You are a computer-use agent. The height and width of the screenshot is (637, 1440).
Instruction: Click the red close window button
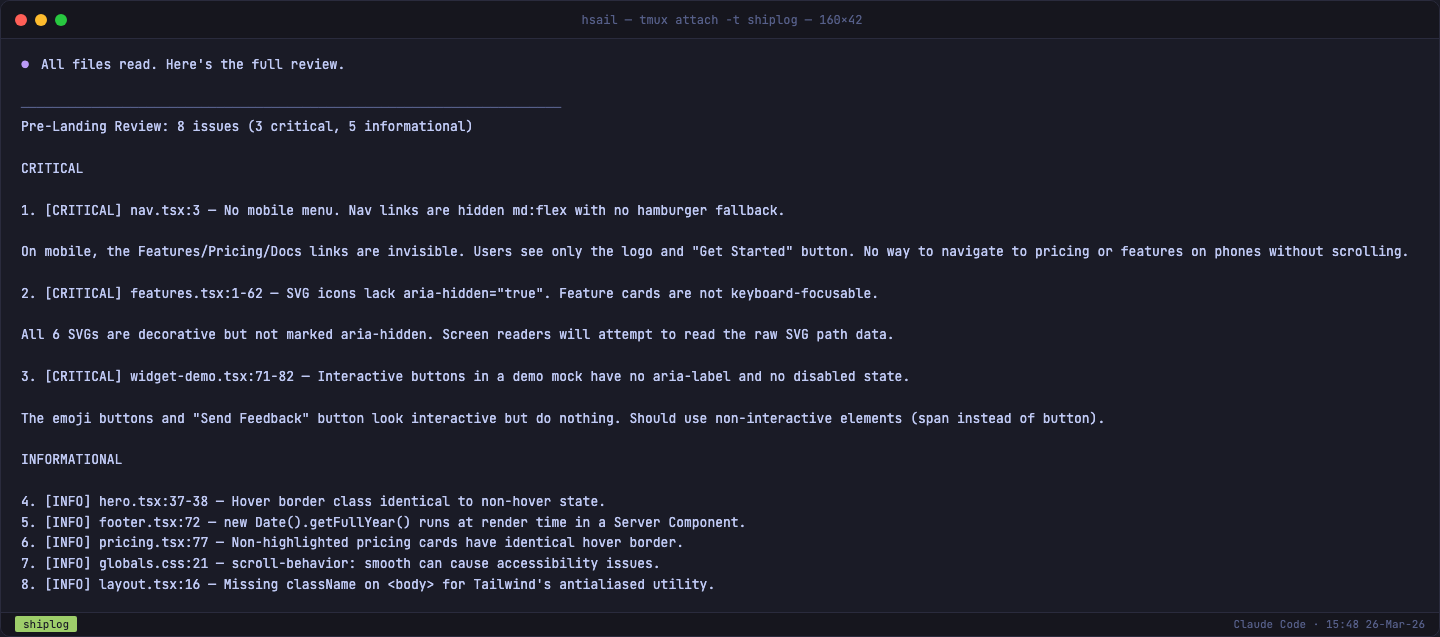(21, 20)
